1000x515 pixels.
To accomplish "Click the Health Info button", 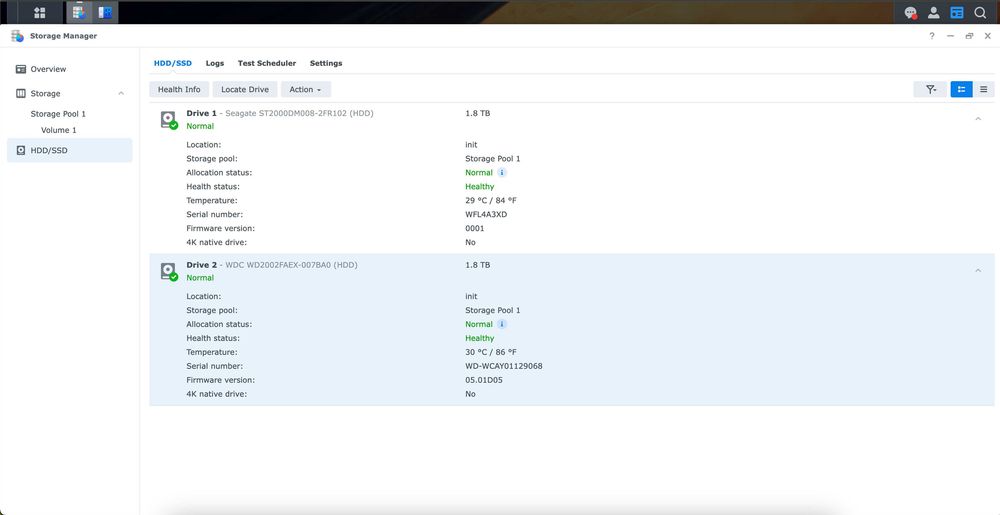I will (x=179, y=89).
